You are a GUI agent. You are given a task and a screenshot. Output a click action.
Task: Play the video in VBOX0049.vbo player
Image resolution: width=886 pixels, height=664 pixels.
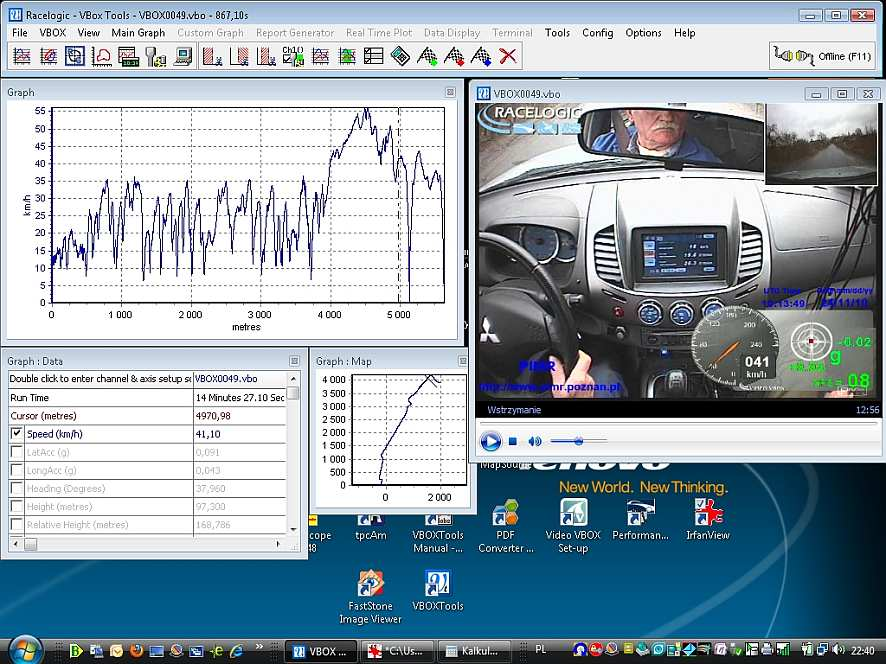coord(490,441)
